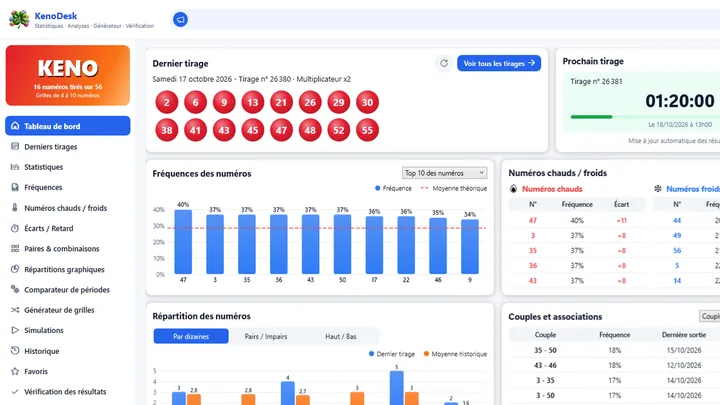The image size is (720, 405).
Task: Click the KenoDesk clover logo
Action: click(x=19, y=19)
